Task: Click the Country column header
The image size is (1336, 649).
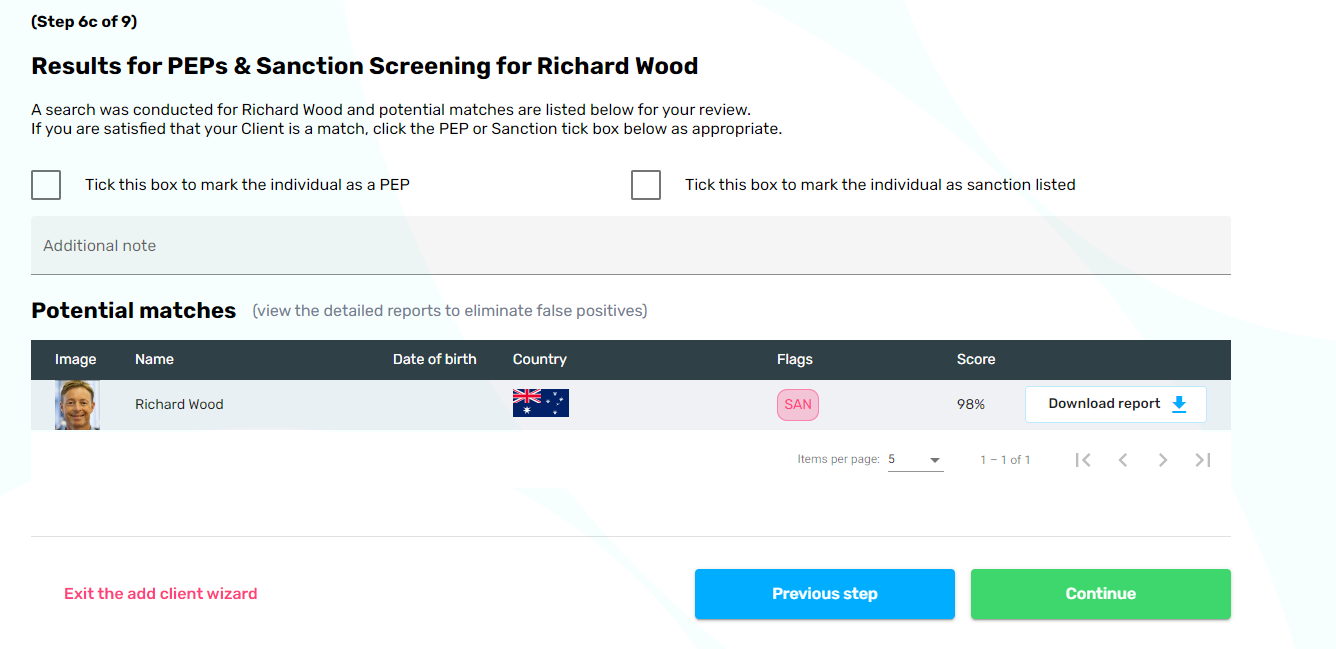Action: (539, 360)
